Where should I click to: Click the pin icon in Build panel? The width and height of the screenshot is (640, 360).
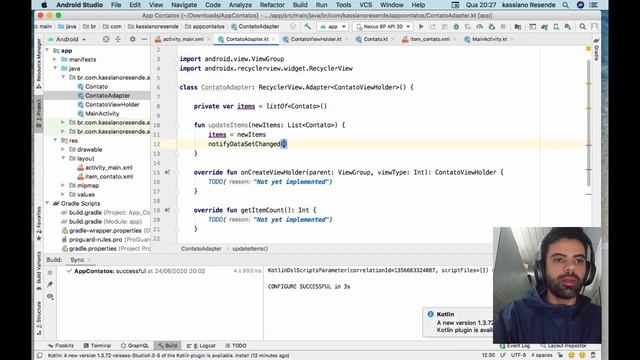pyautogui.click(x=50, y=284)
